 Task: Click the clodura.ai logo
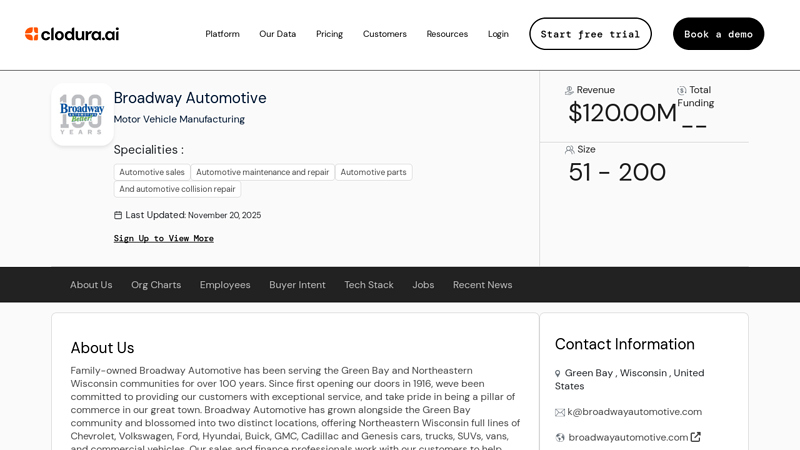tap(72, 34)
